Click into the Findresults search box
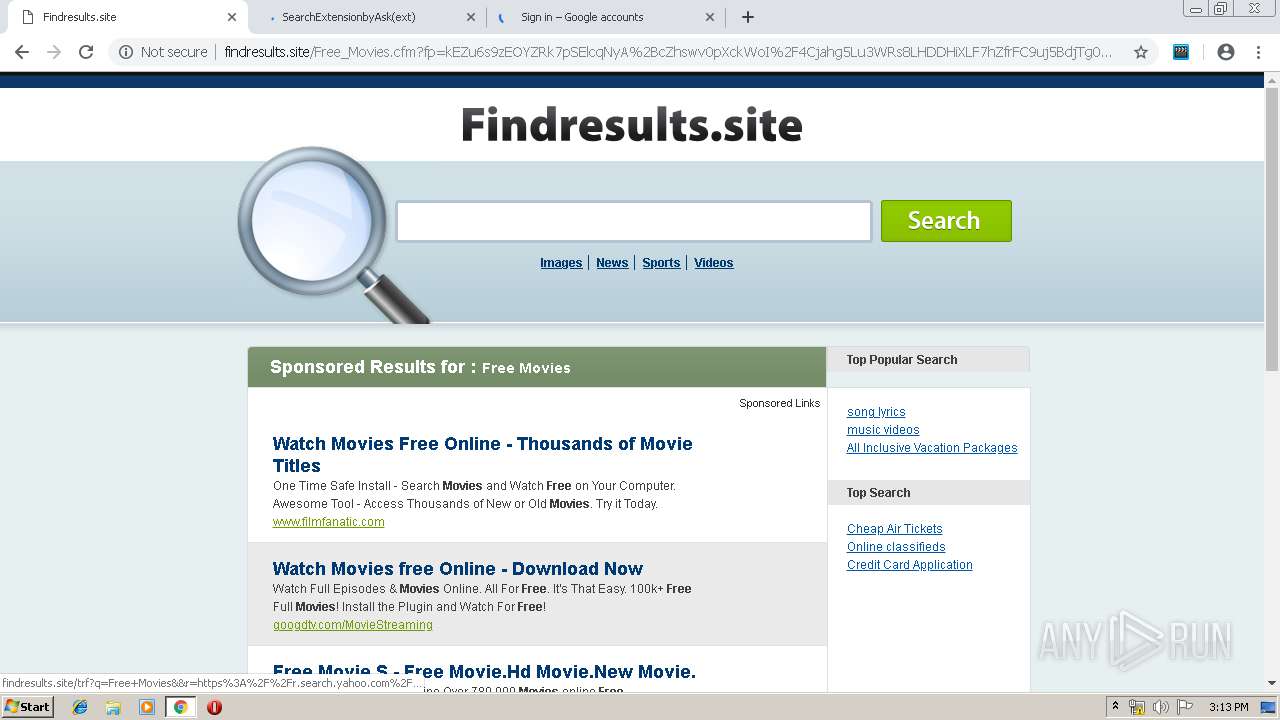1280x720 pixels. click(x=634, y=221)
